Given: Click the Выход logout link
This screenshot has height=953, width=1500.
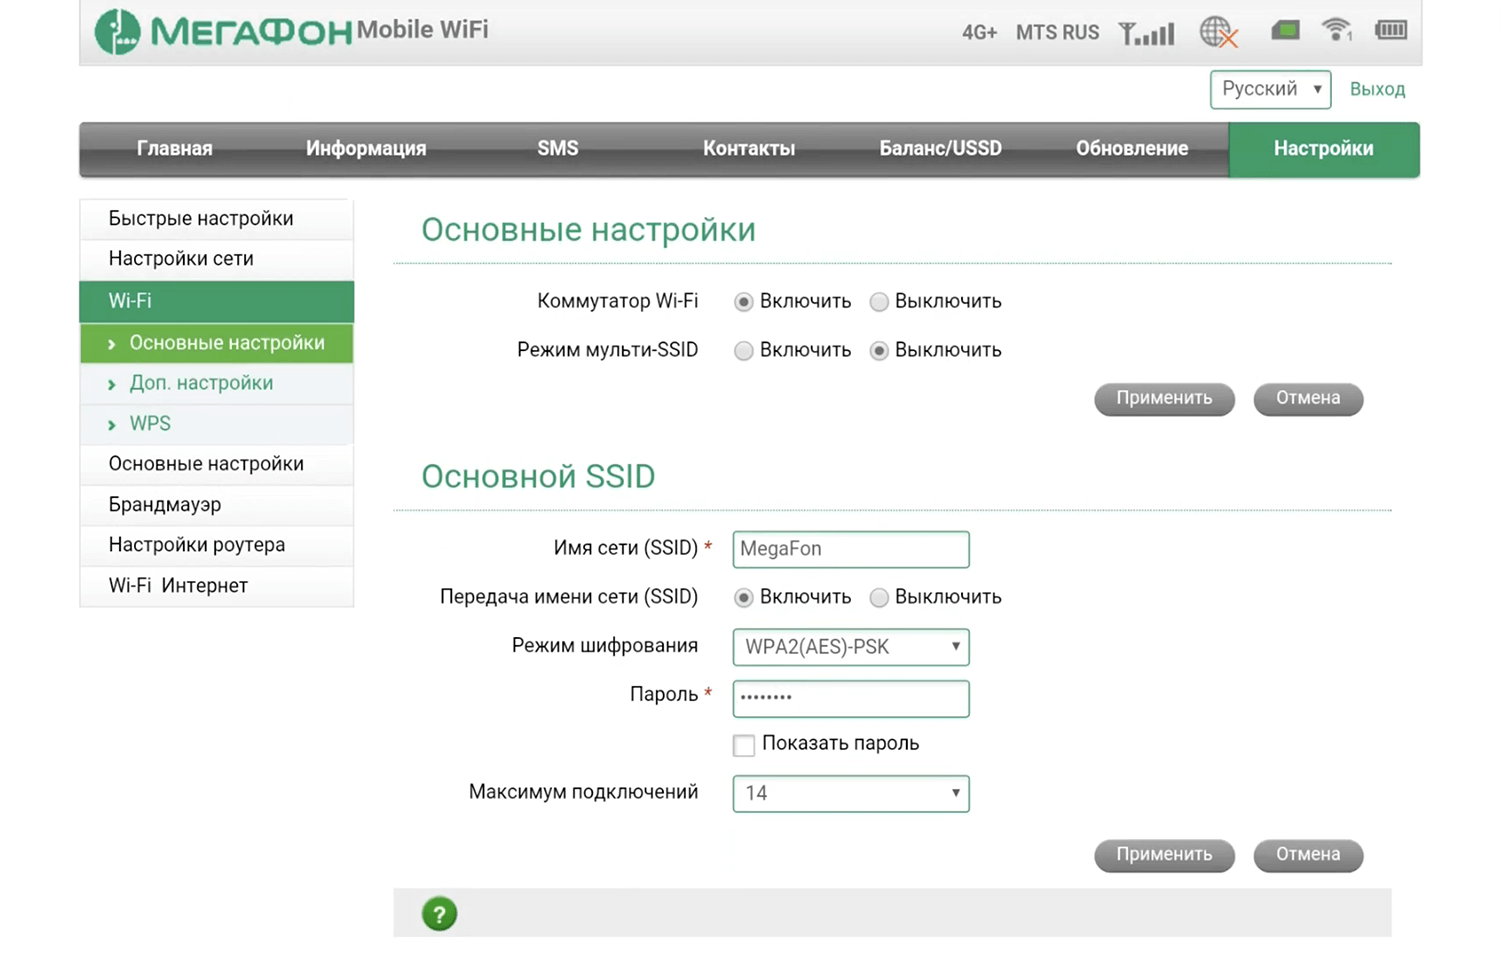Looking at the screenshot, I should coord(1377,89).
